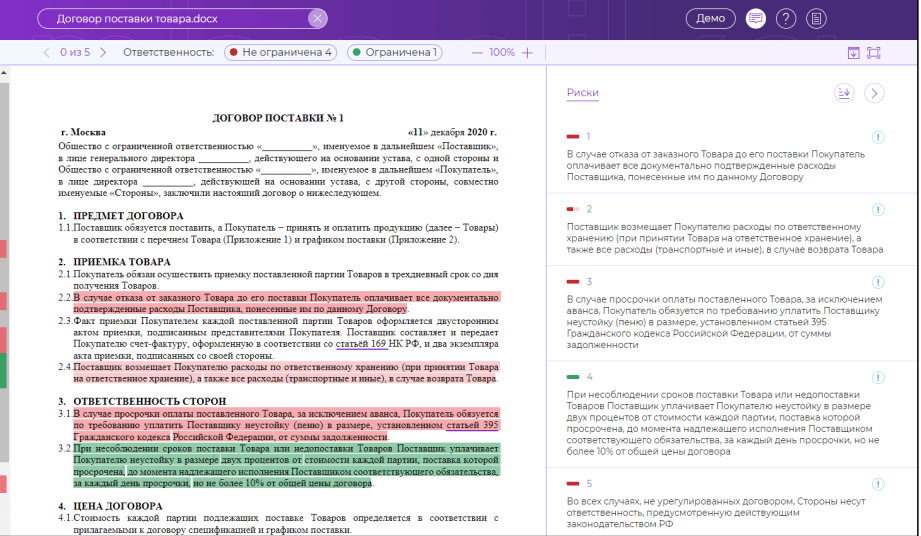Click the green marker on document scrollbar
Screen dimensions: 921x536
click(x=3, y=370)
